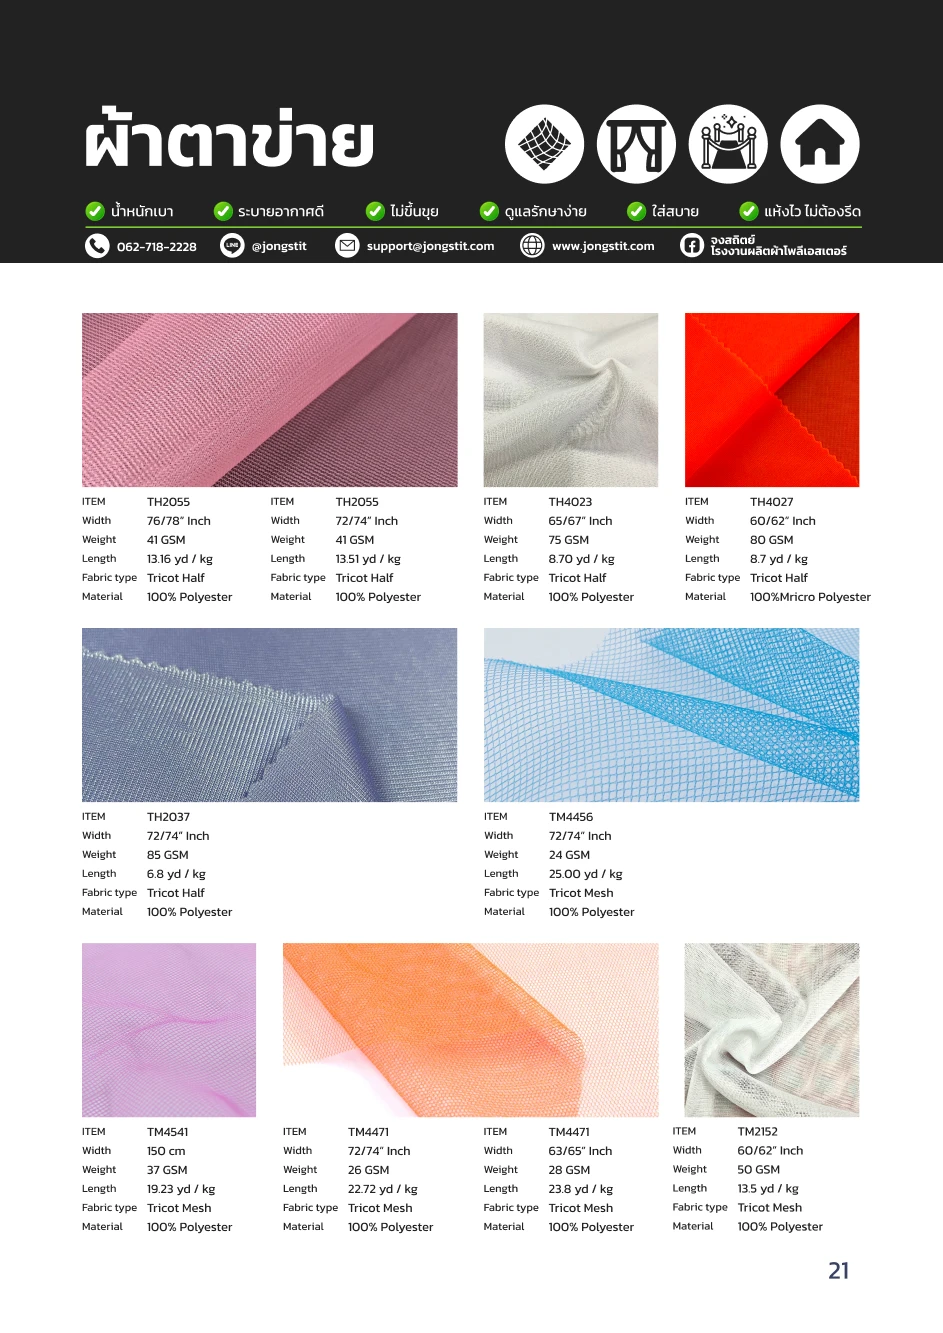Click green checkmark beside ระบายอากาศดี
This screenshot has height=1333, width=943.
(x=223, y=211)
